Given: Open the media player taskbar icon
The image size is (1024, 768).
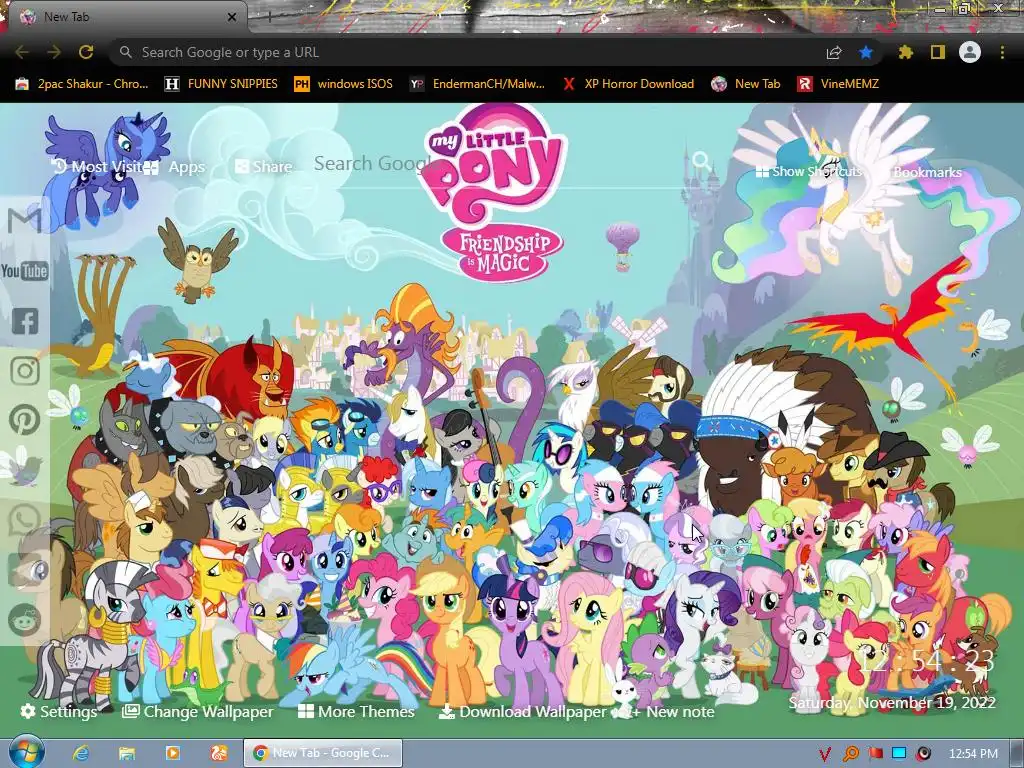Looking at the screenshot, I should pos(173,753).
